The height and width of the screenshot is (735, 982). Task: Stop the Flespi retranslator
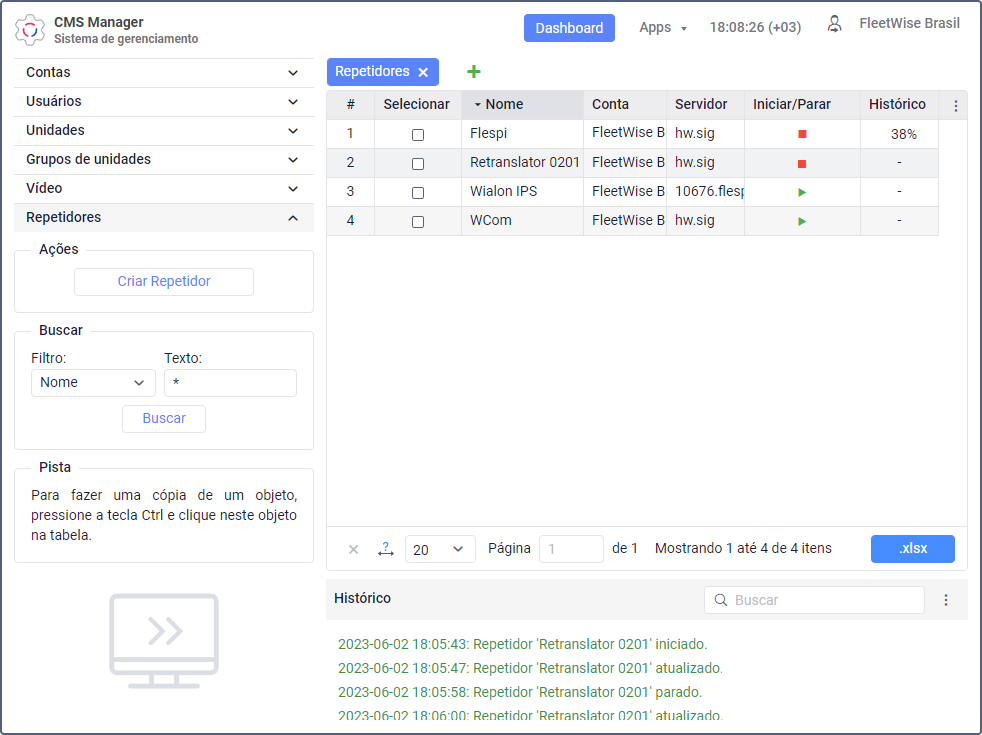(x=802, y=134)
